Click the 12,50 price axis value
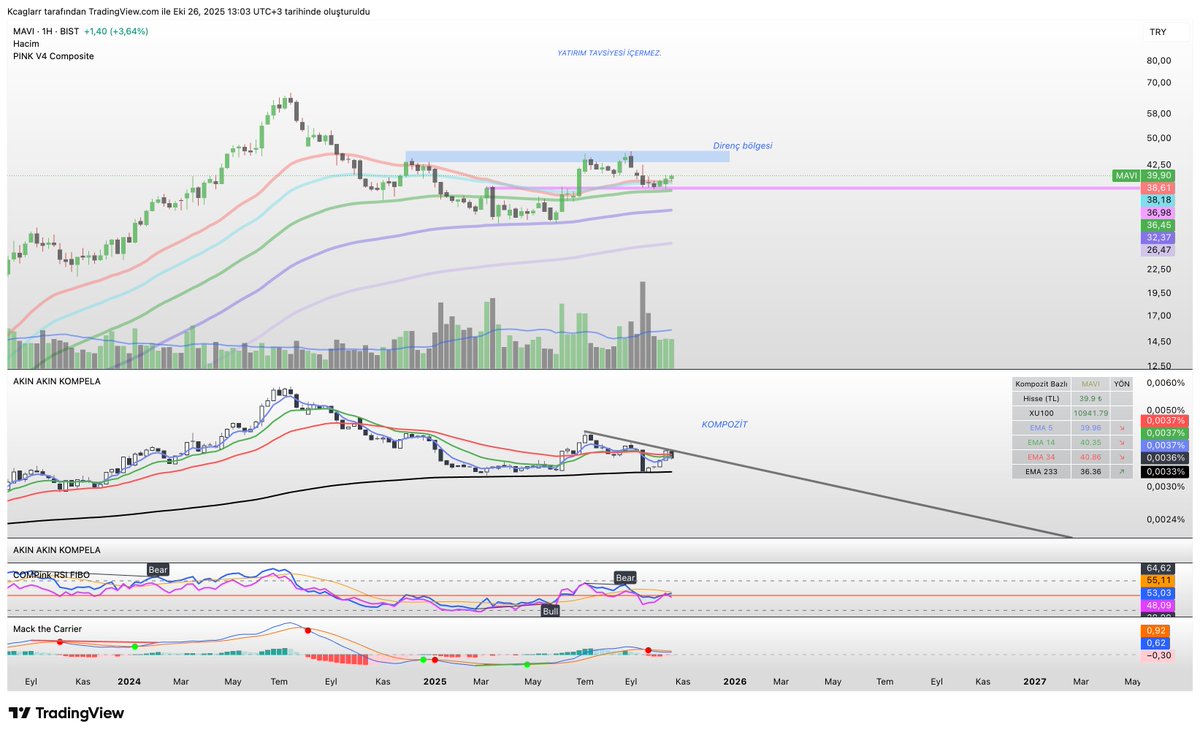The height and width of the screenshot is (735, 1200). [1158, 366]
